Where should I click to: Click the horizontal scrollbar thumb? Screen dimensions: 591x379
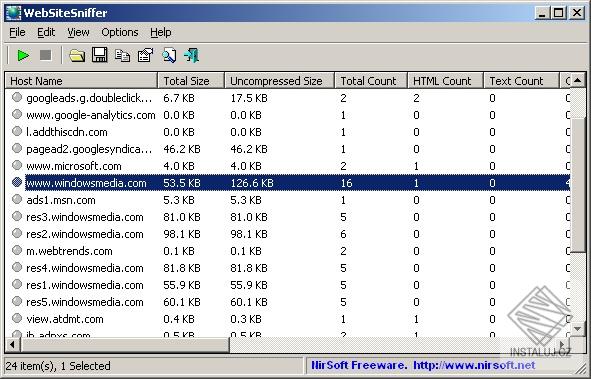(x=124, y=344)
